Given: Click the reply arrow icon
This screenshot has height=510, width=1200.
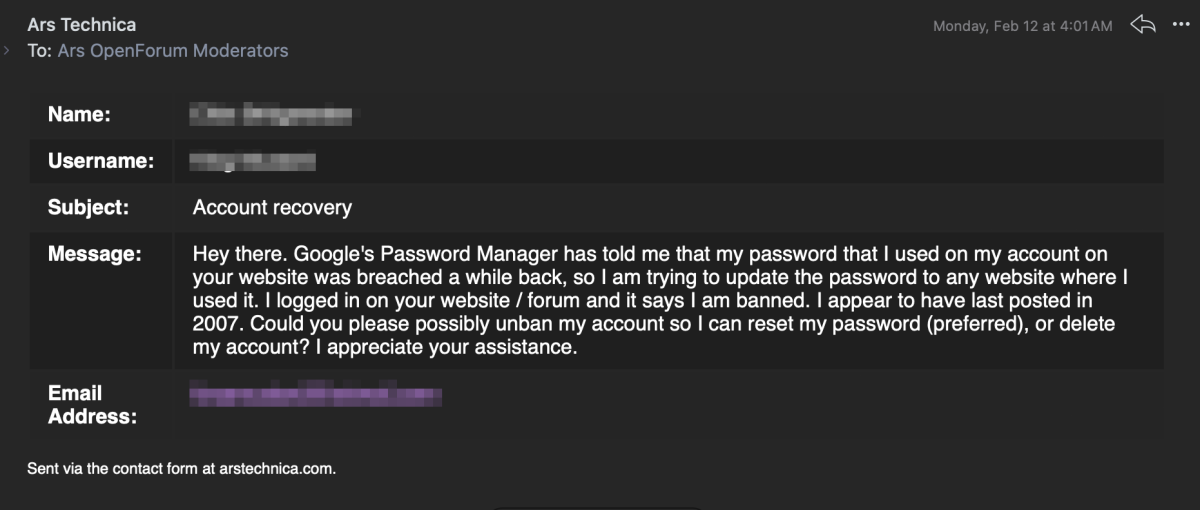Looking at the screenshot, I should point(1143,24).
